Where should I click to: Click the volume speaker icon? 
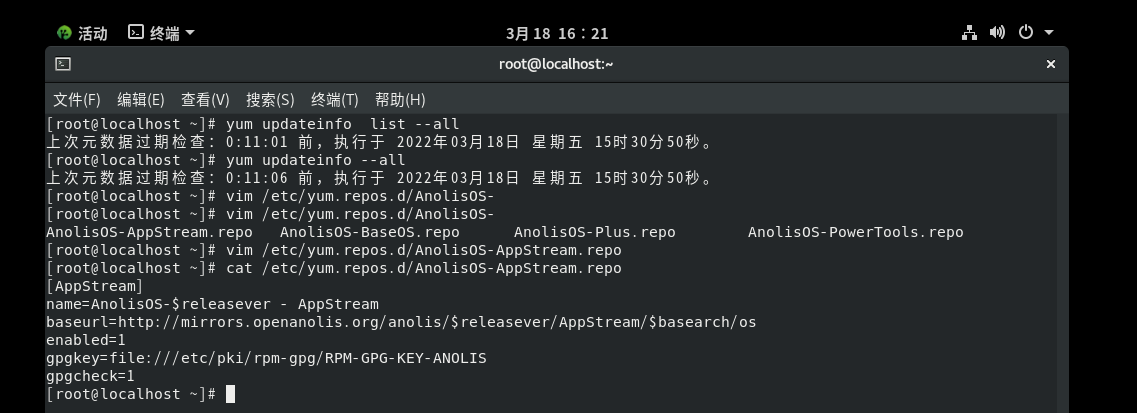click(997, 32)
